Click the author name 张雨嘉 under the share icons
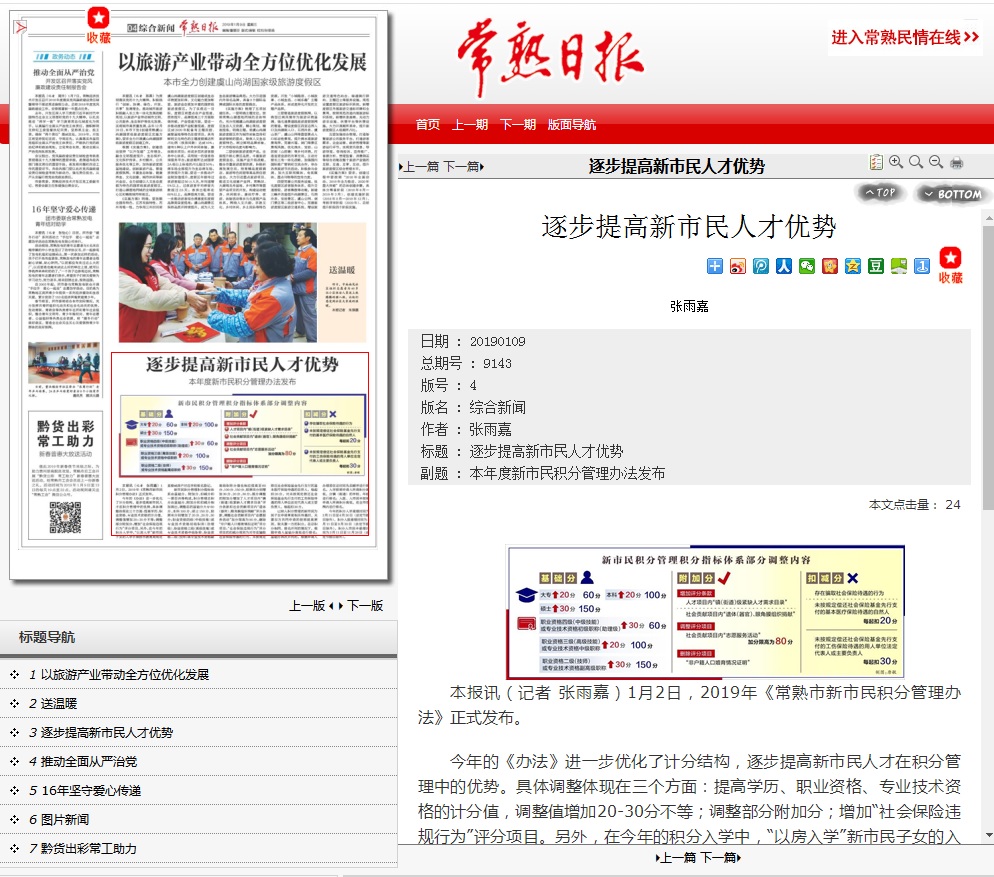 tap(689, 307)
